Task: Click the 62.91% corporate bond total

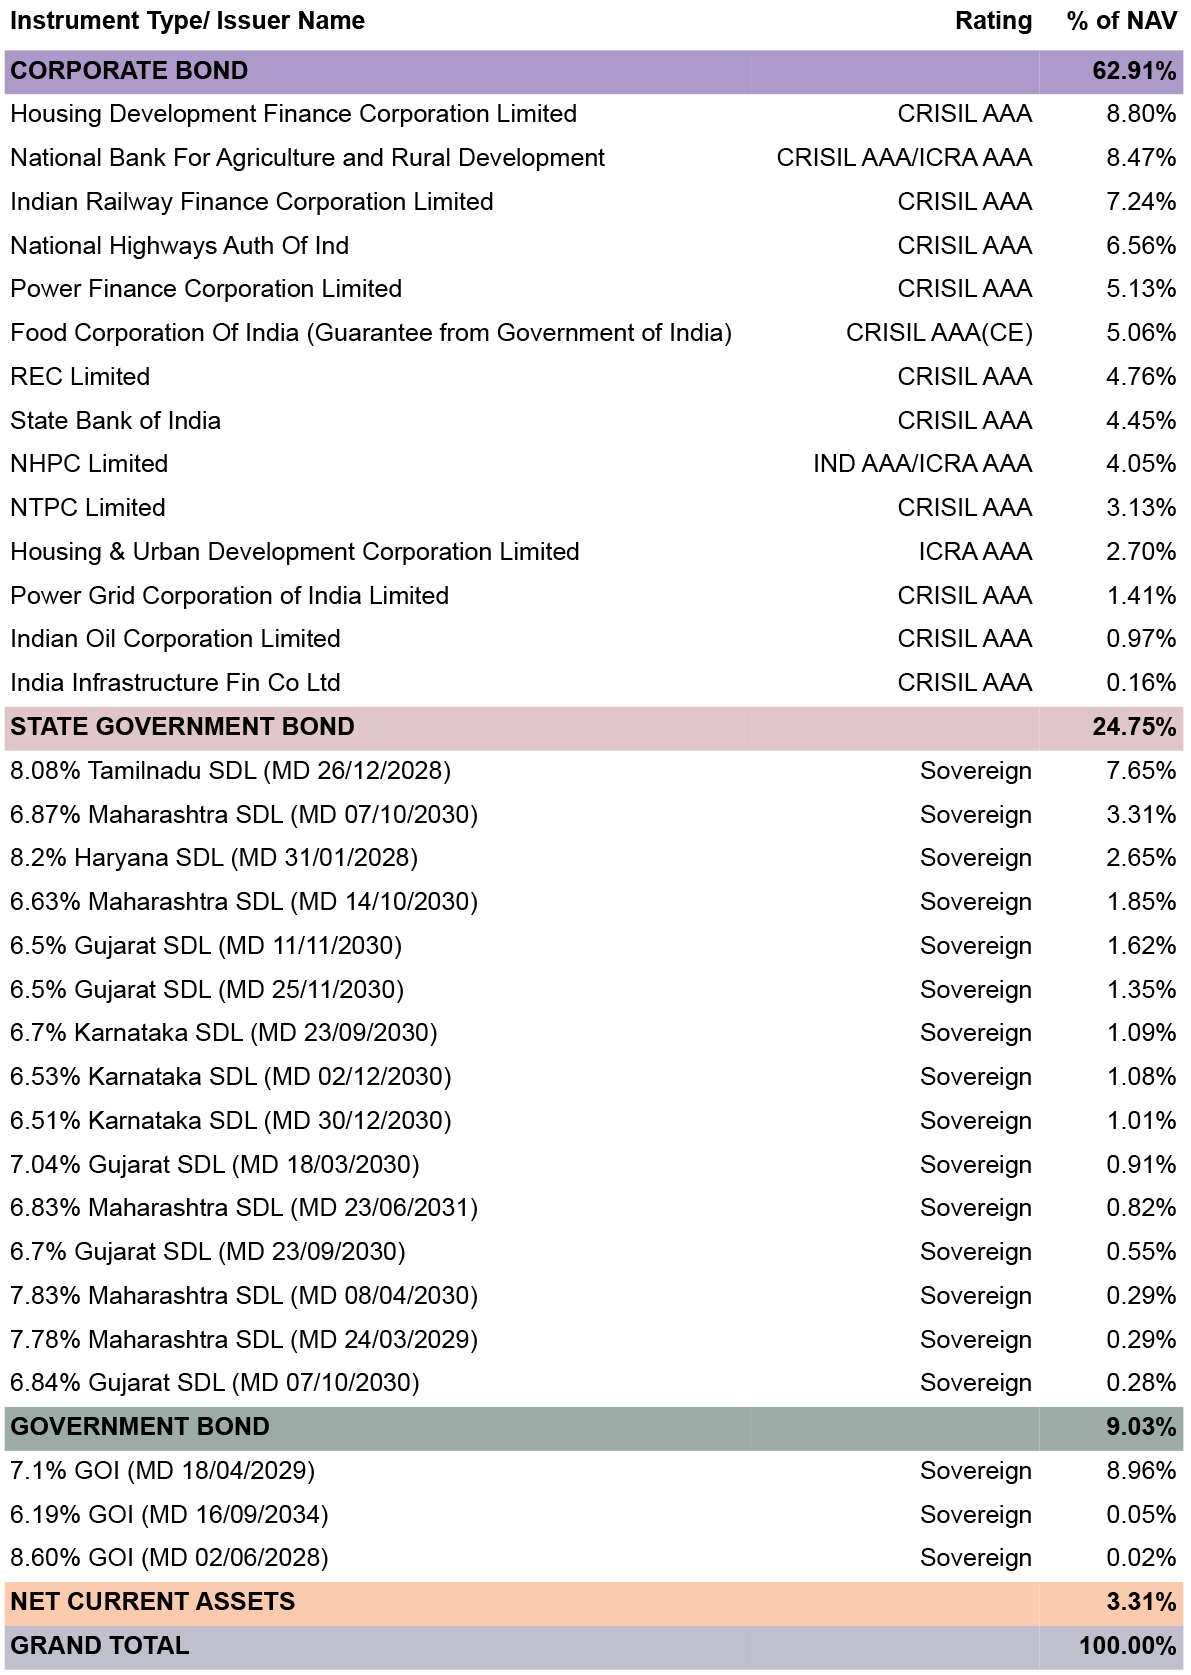Action: coord(1134,71)
